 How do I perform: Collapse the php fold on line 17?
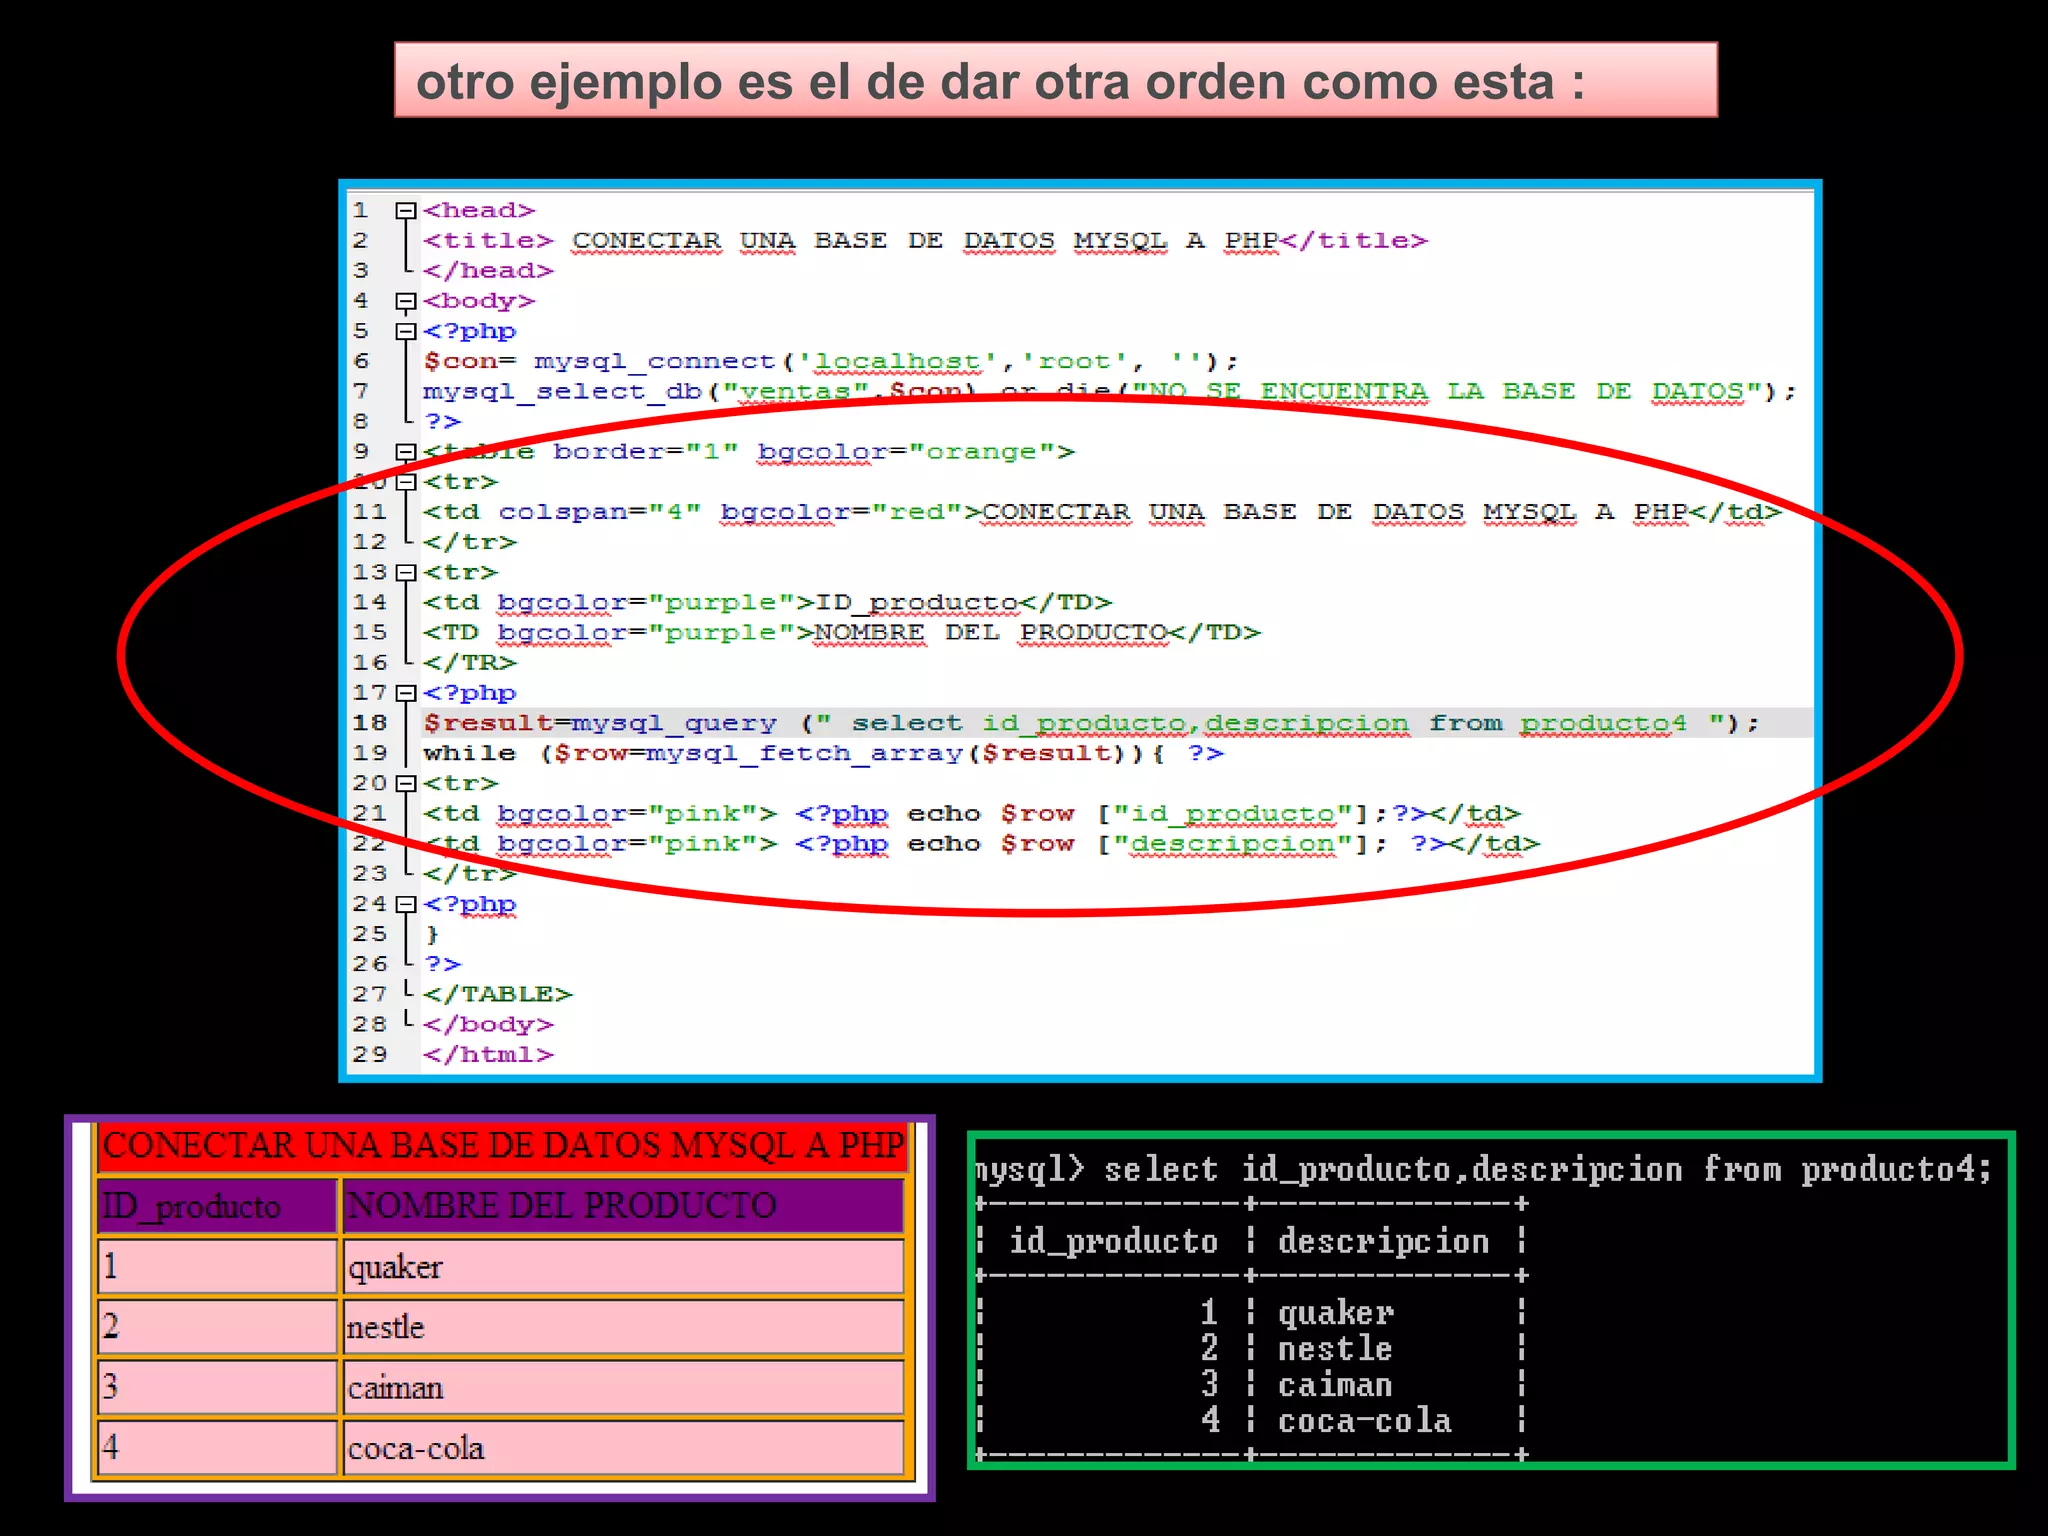[x=405, y=693]
